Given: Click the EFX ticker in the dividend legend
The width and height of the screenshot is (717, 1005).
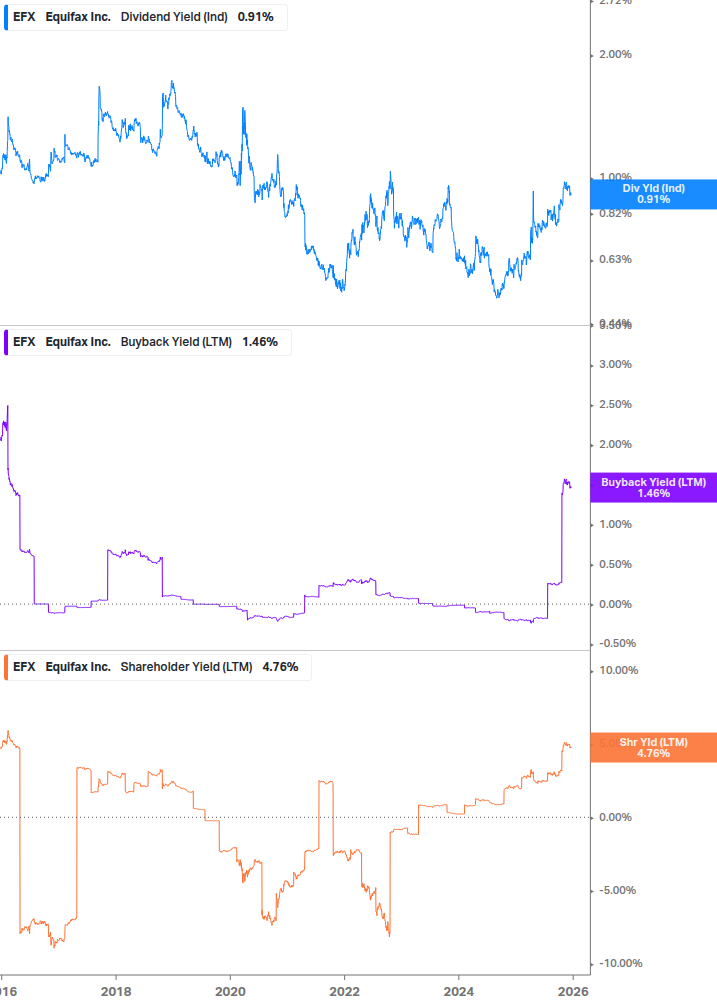Looking at the screenshot, I should [24, 17].
